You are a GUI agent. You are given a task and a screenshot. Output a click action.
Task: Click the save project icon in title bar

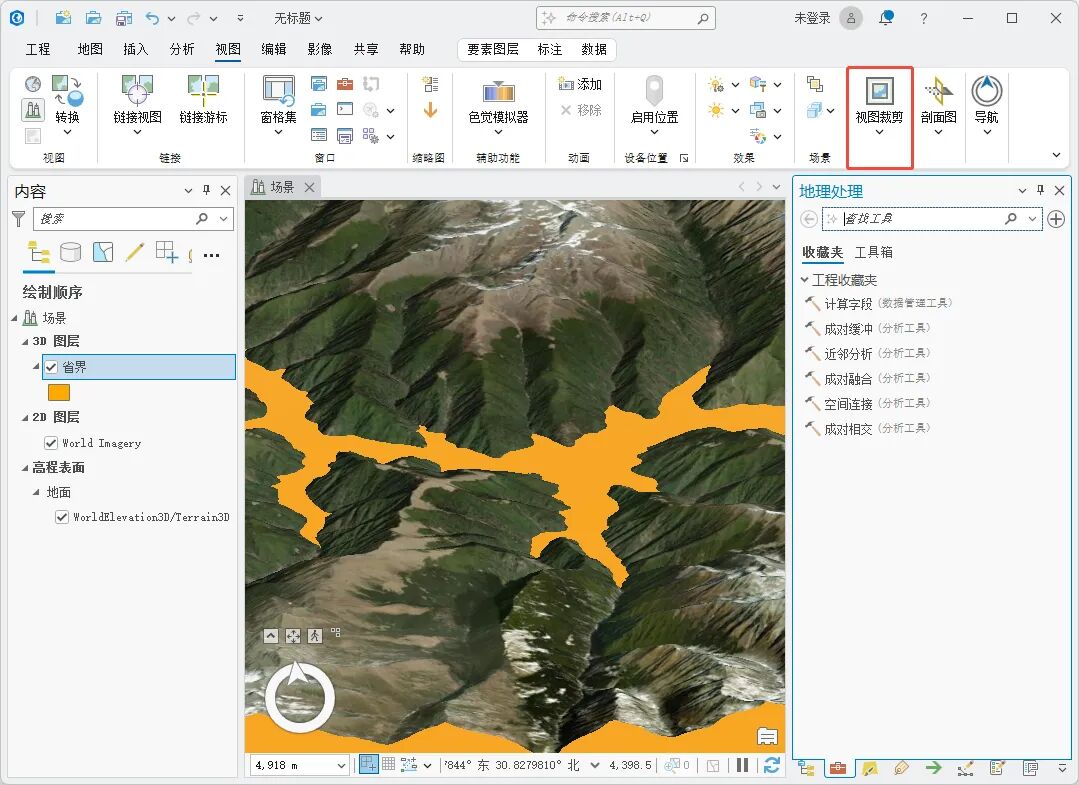pos(124,18)
